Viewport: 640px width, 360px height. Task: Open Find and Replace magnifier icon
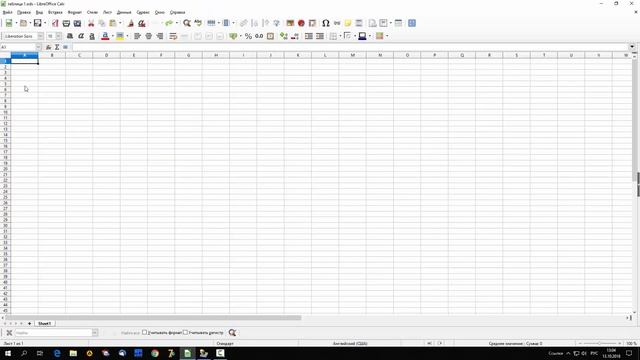(187, 23)
